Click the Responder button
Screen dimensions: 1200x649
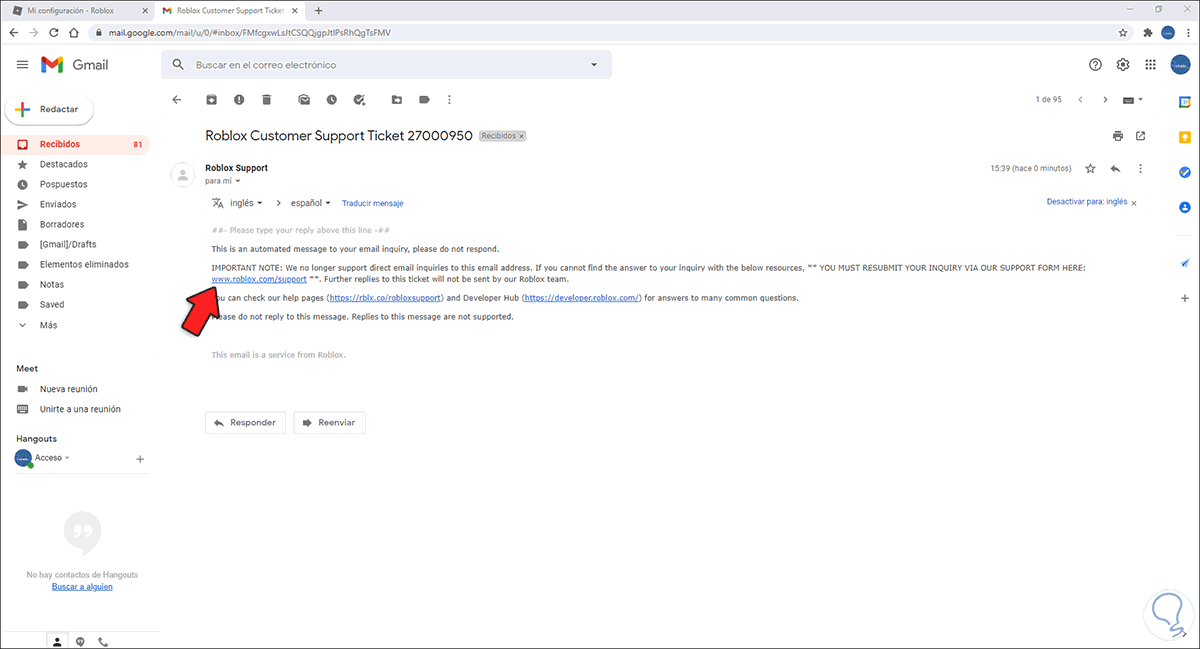(x=245, y=423)
